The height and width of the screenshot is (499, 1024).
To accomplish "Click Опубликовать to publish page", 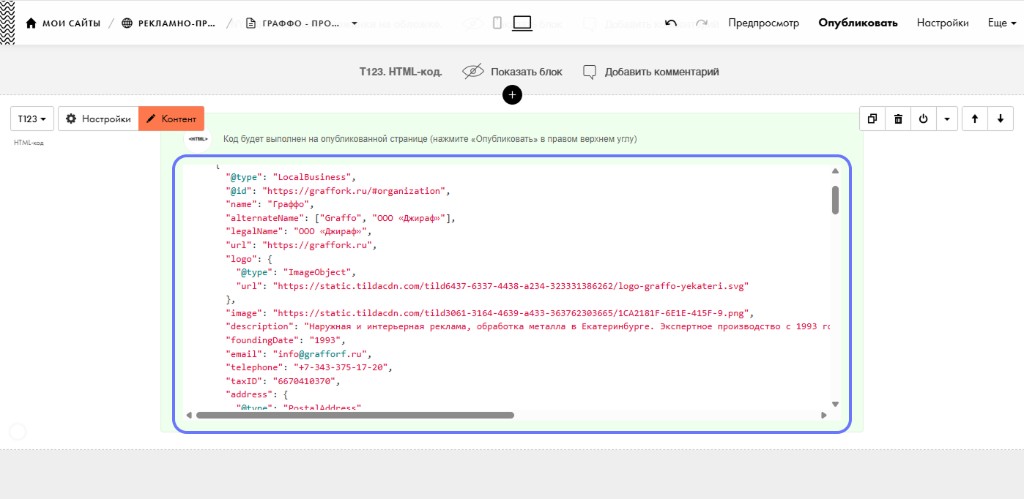I will [857, 23].
